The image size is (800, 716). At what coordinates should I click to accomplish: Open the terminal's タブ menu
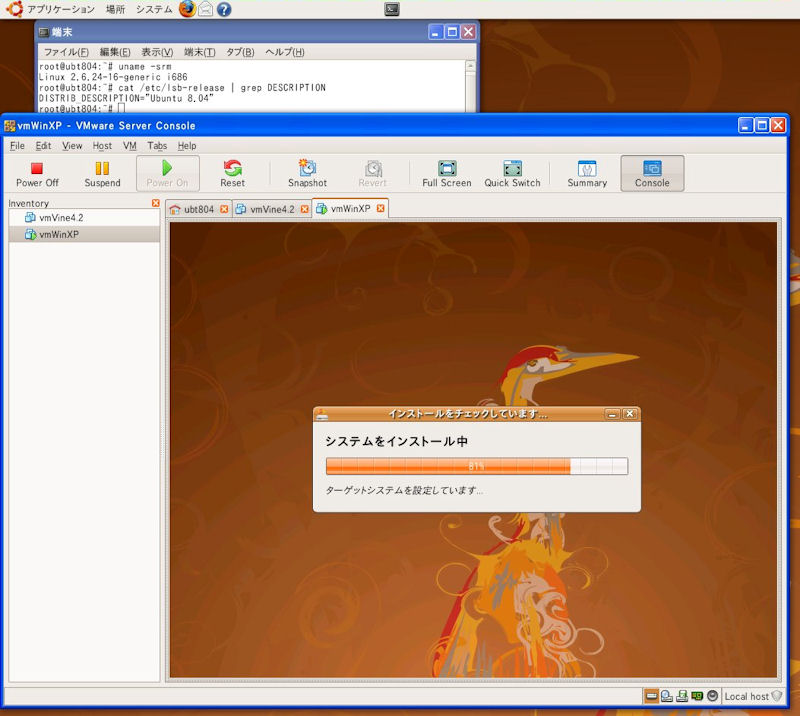tap(240, 52)
